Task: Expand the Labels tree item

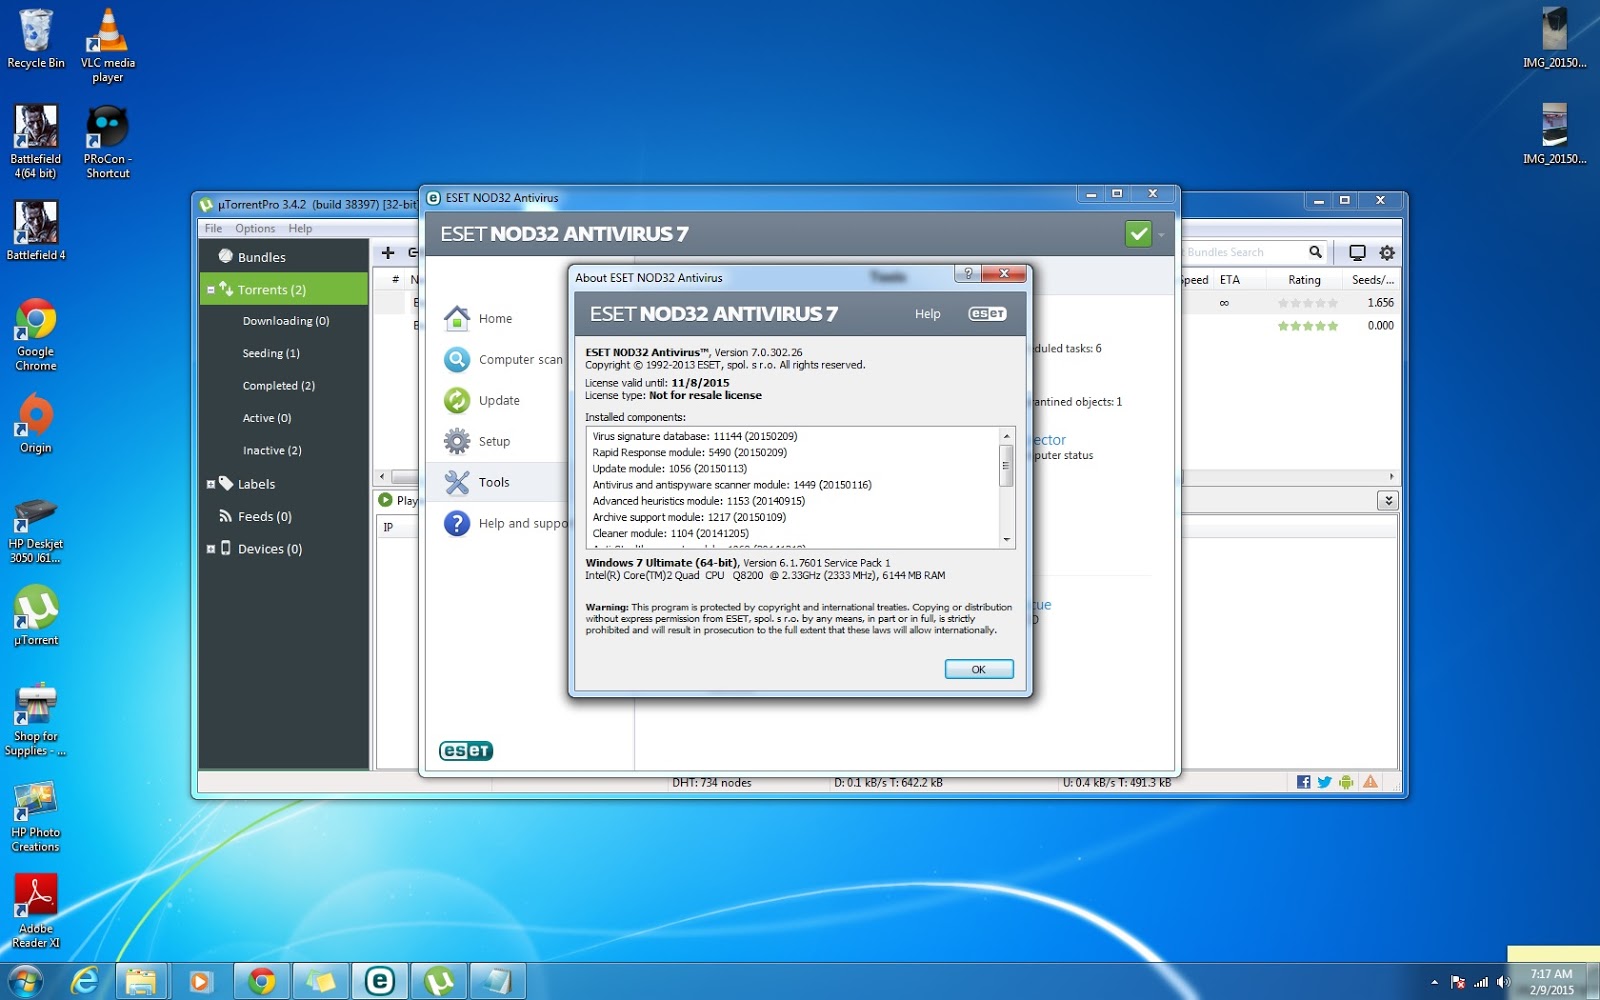Action: pos(210,484)
